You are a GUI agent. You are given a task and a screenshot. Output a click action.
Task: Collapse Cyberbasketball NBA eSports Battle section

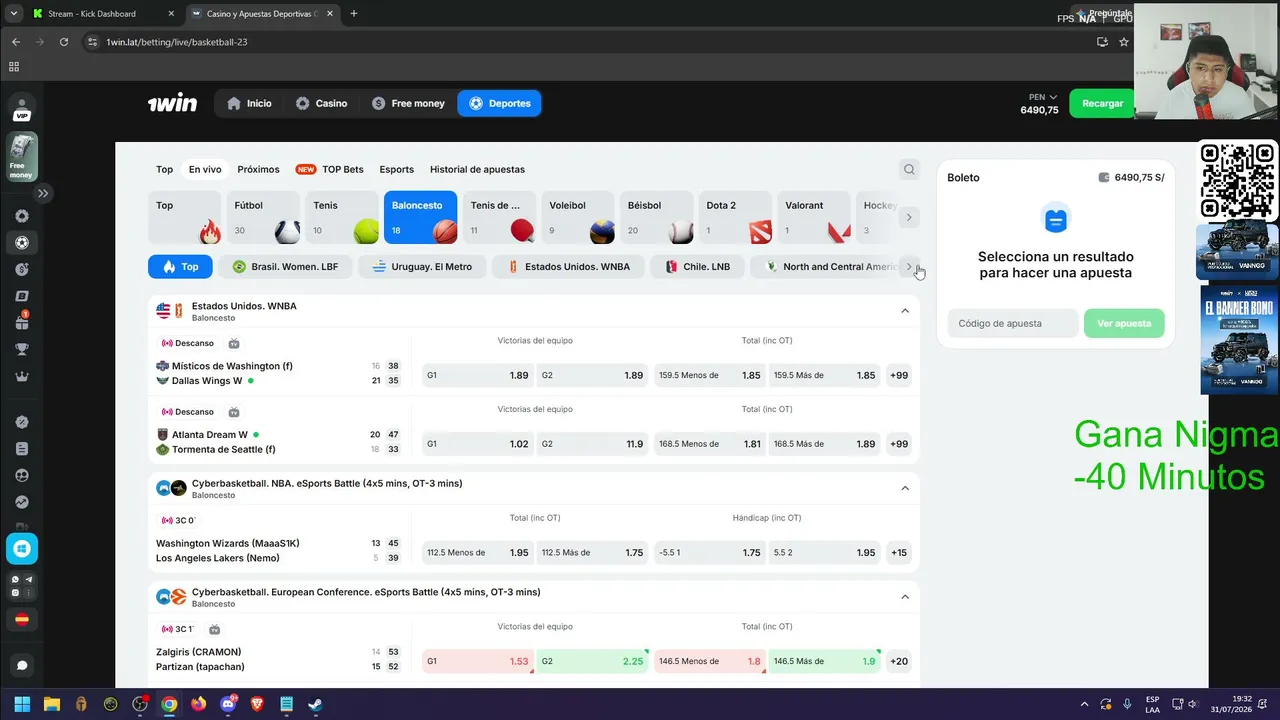pos(905,488)
